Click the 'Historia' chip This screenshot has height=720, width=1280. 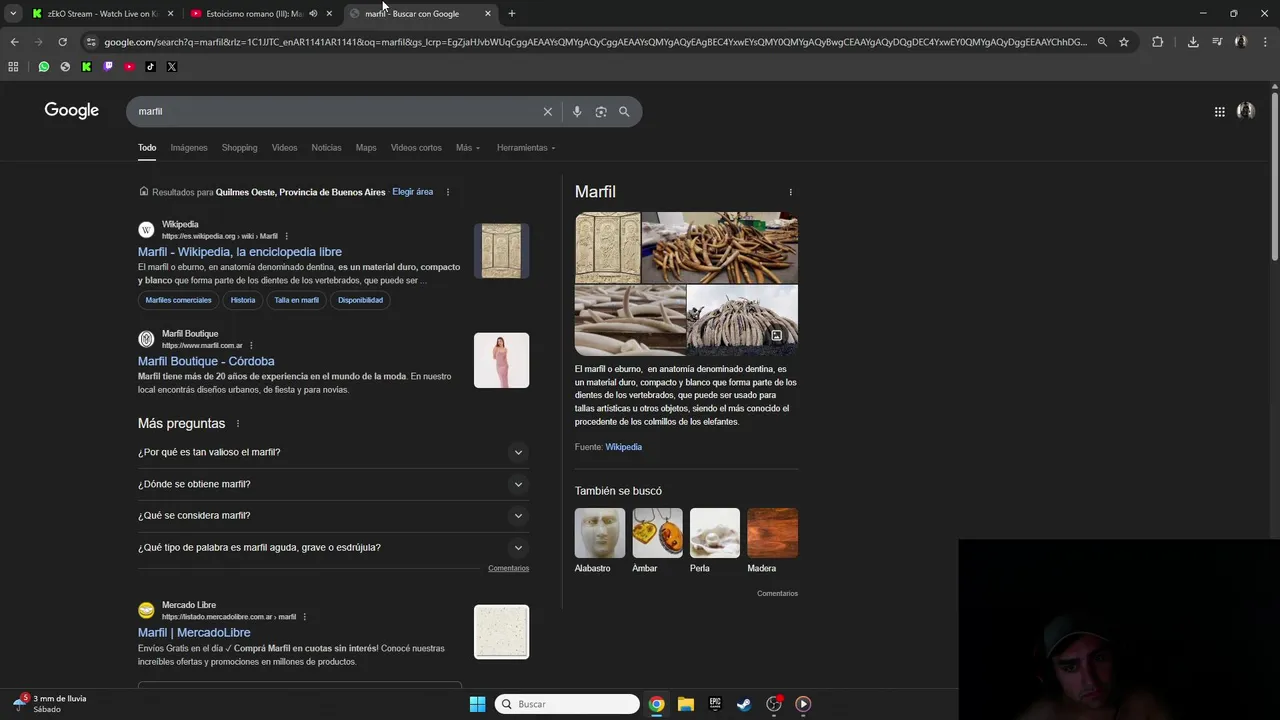click(x=243, y=300)
